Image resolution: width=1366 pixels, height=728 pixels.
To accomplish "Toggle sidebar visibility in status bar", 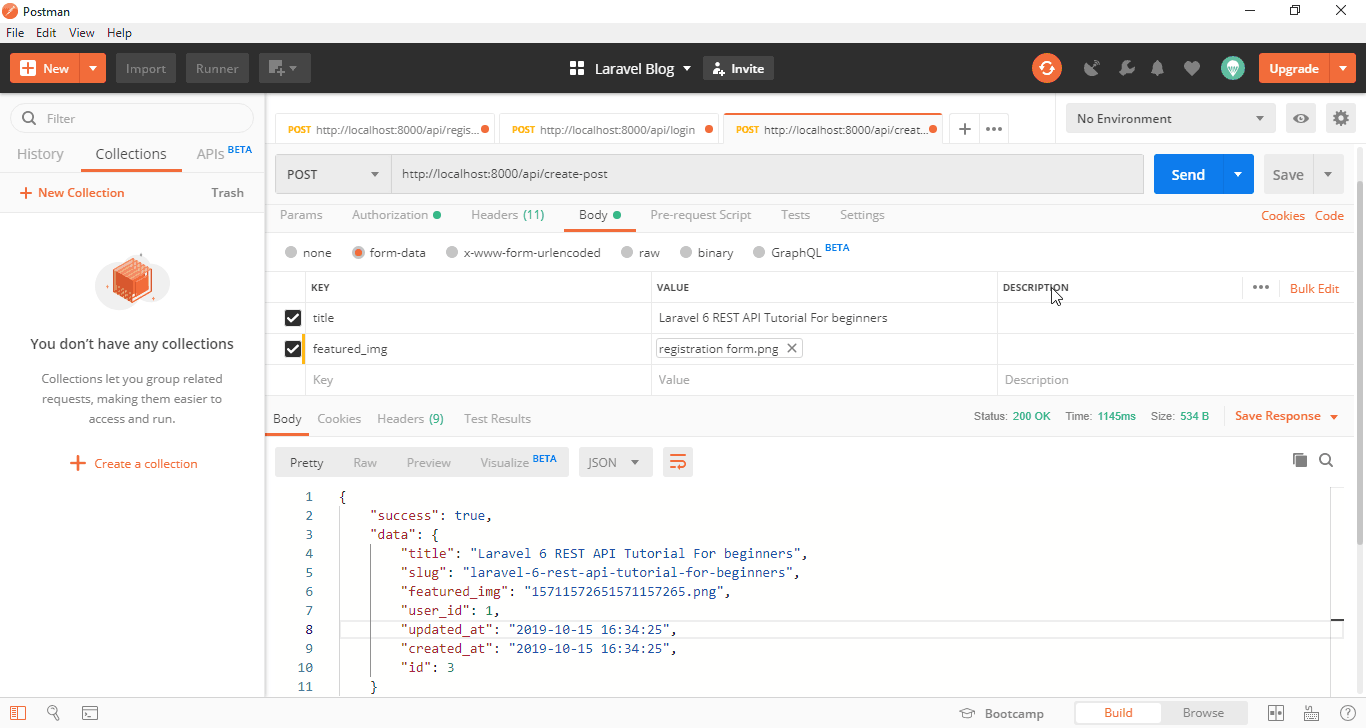I will (18, 713).
